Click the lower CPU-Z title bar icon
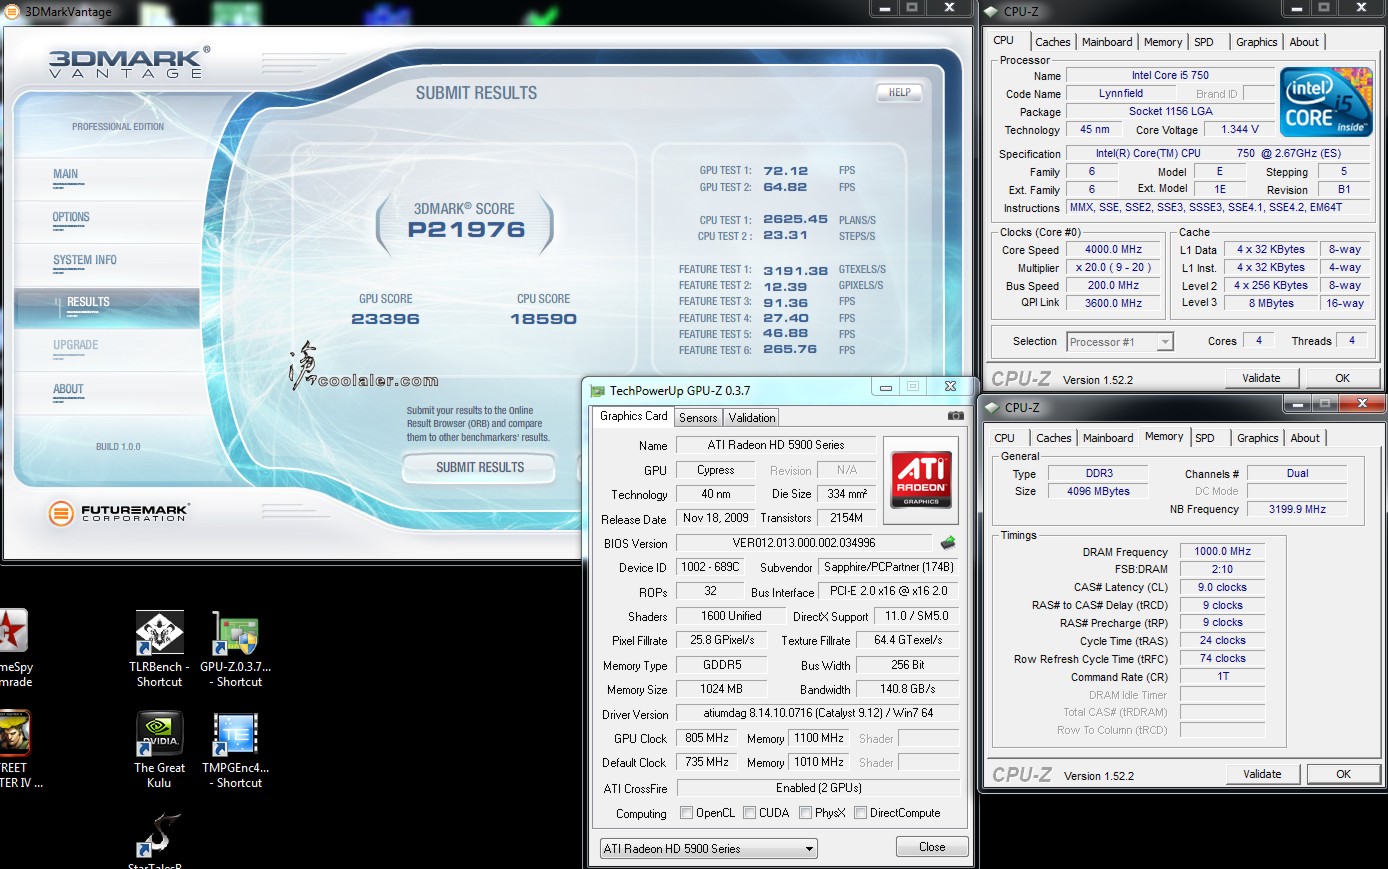 pyautogui.click(x=992, y=408)
